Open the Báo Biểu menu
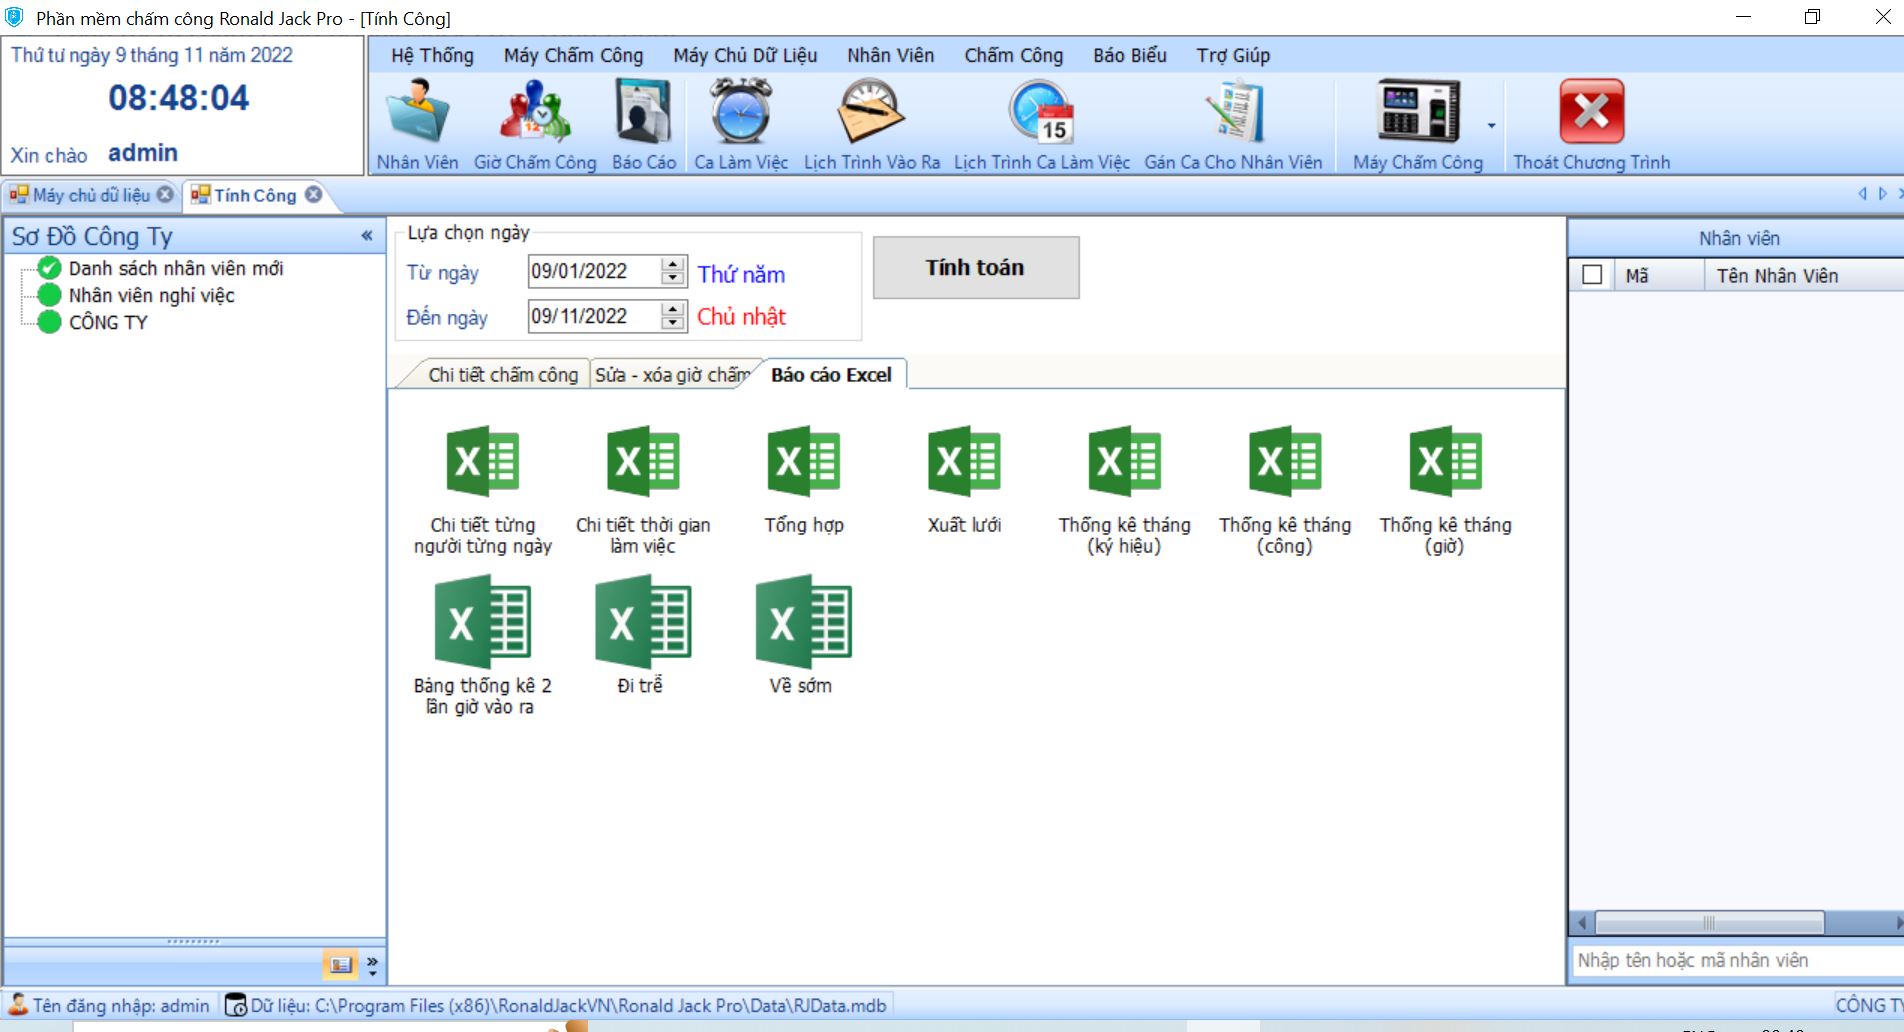The width and height of the screenshot is (1904, 1032). [x=1129, y=55]
